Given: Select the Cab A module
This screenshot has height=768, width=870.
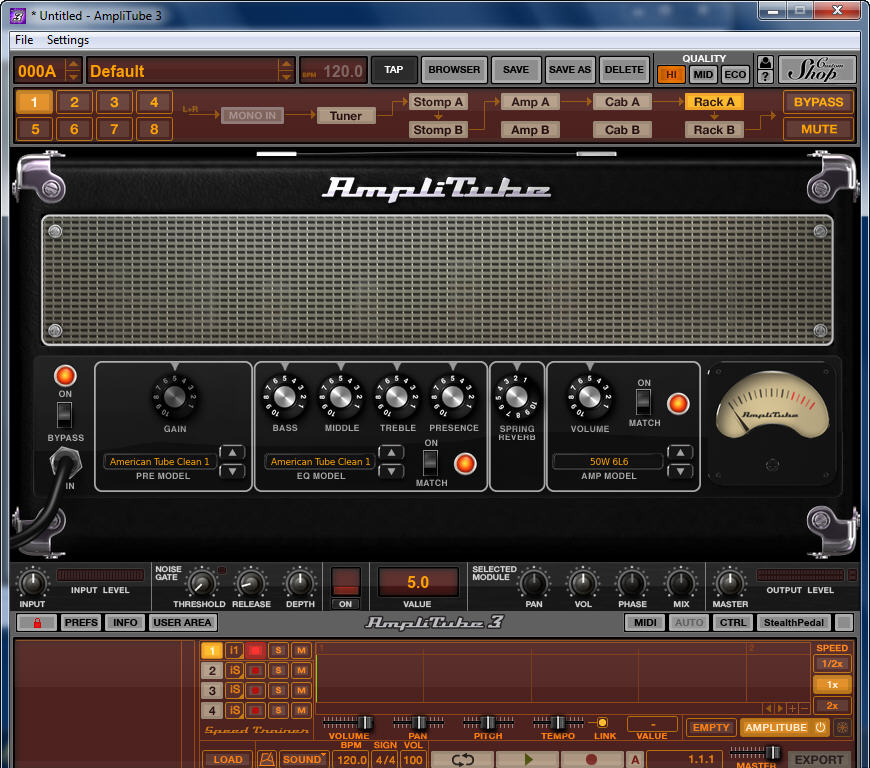Looking at the screenshot, I should coord(622,102).
